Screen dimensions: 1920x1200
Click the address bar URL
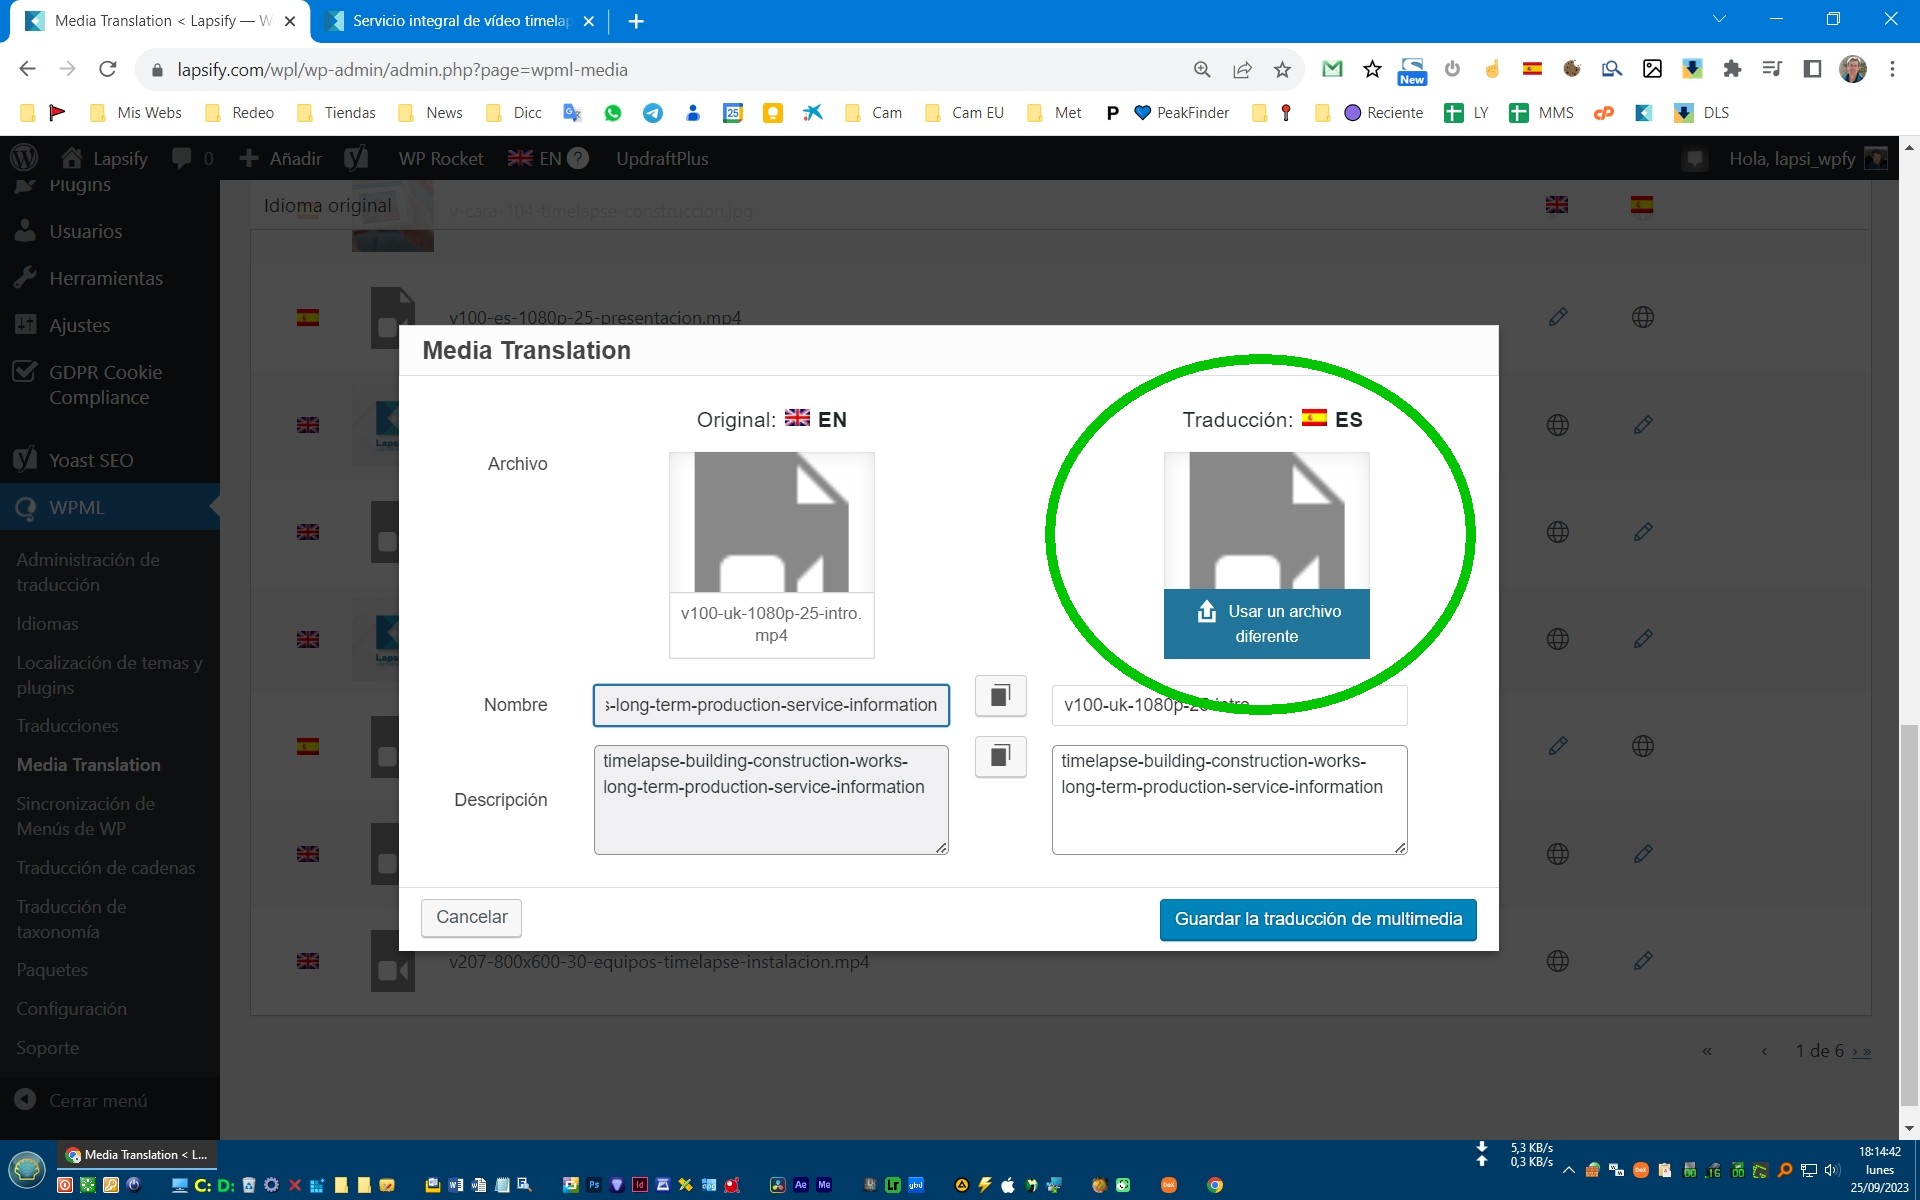[x=402, y=70]
